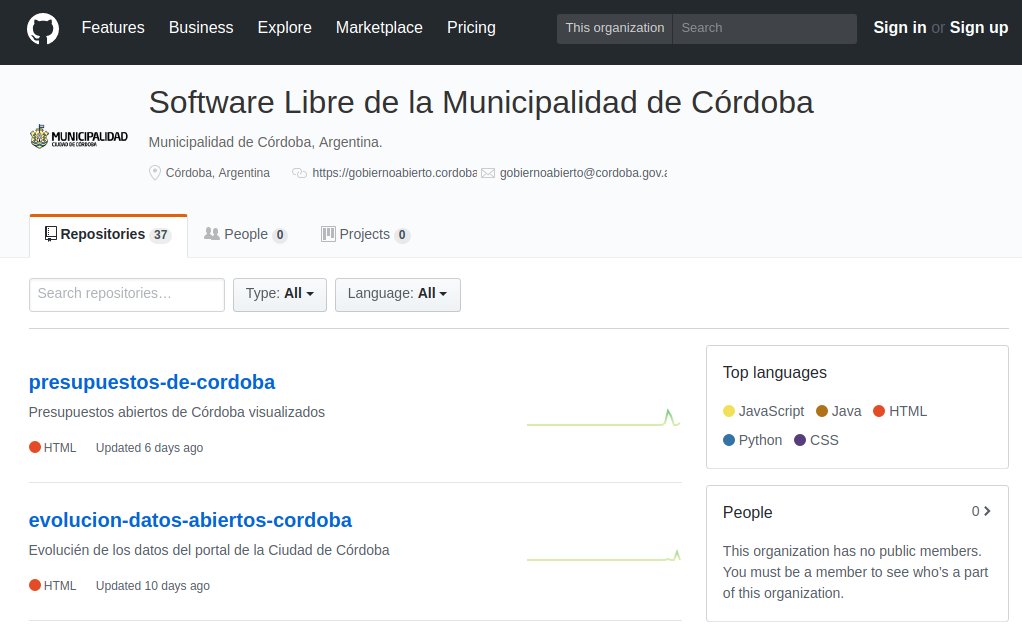Expand the Type: All dropdown
1022x642 pixels.
coord(280,295)
